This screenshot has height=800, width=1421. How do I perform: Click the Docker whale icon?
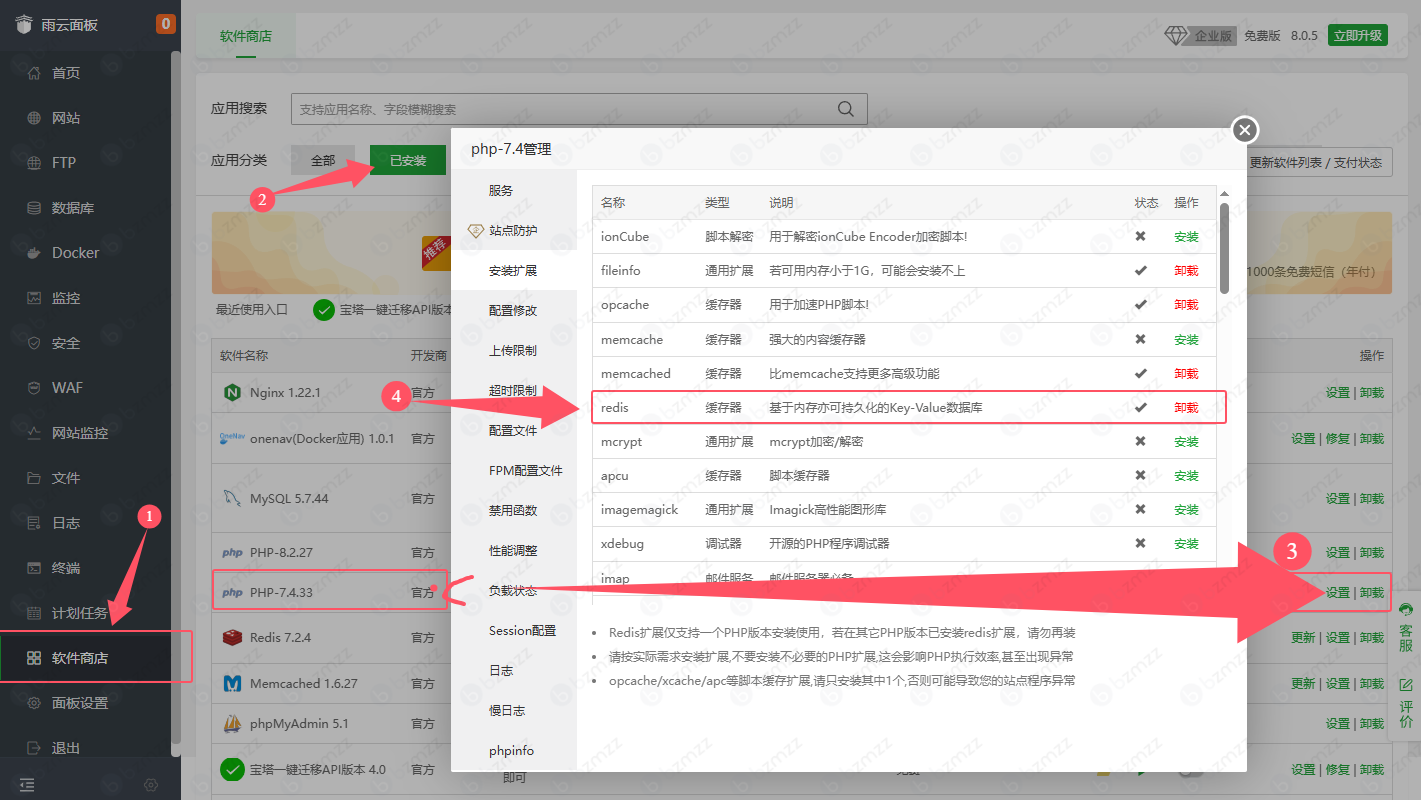pyautogui.click(x=34, y=253)
